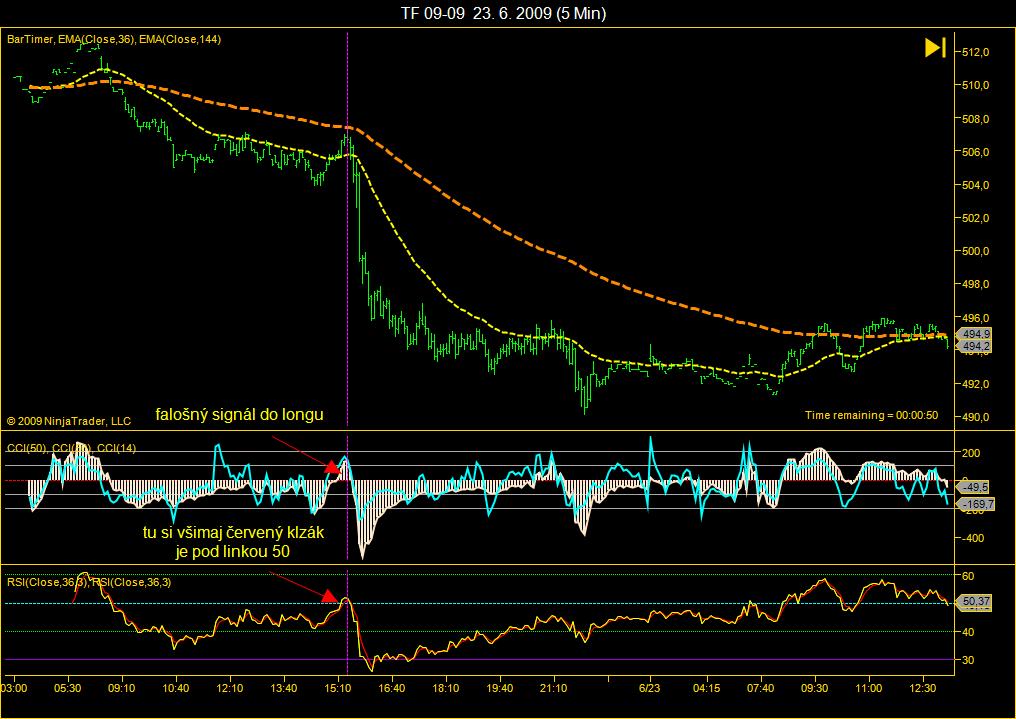Click the 40 level on the RSI axis

pyautogui.click(x=968, y=632)
